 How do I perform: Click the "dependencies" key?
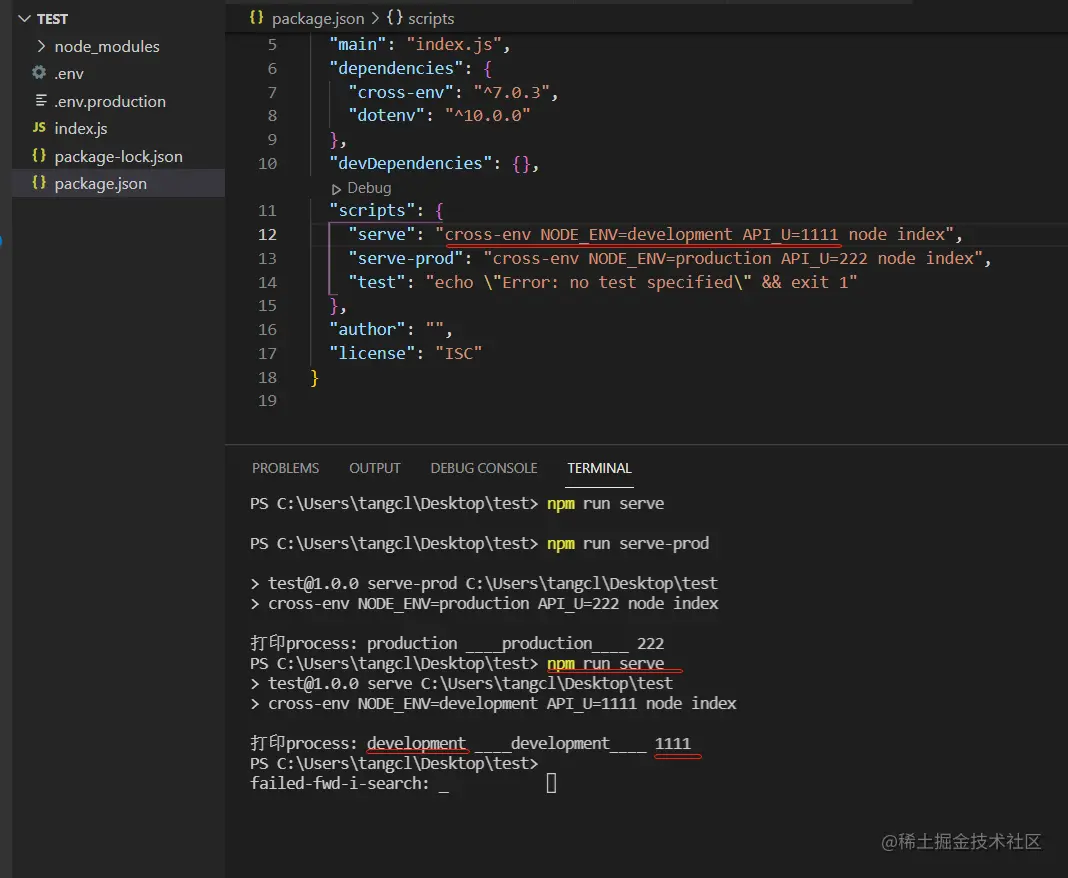pos(396,69)
